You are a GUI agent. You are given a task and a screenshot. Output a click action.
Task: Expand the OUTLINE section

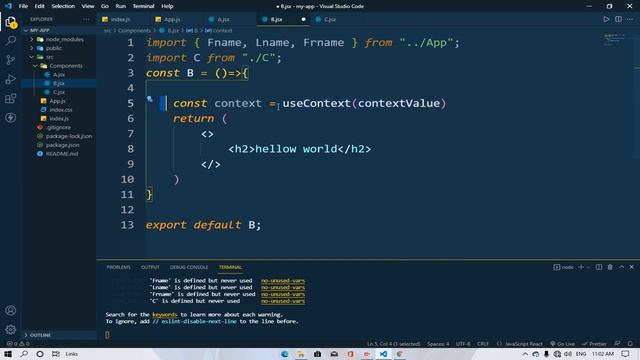pos(26,335)
